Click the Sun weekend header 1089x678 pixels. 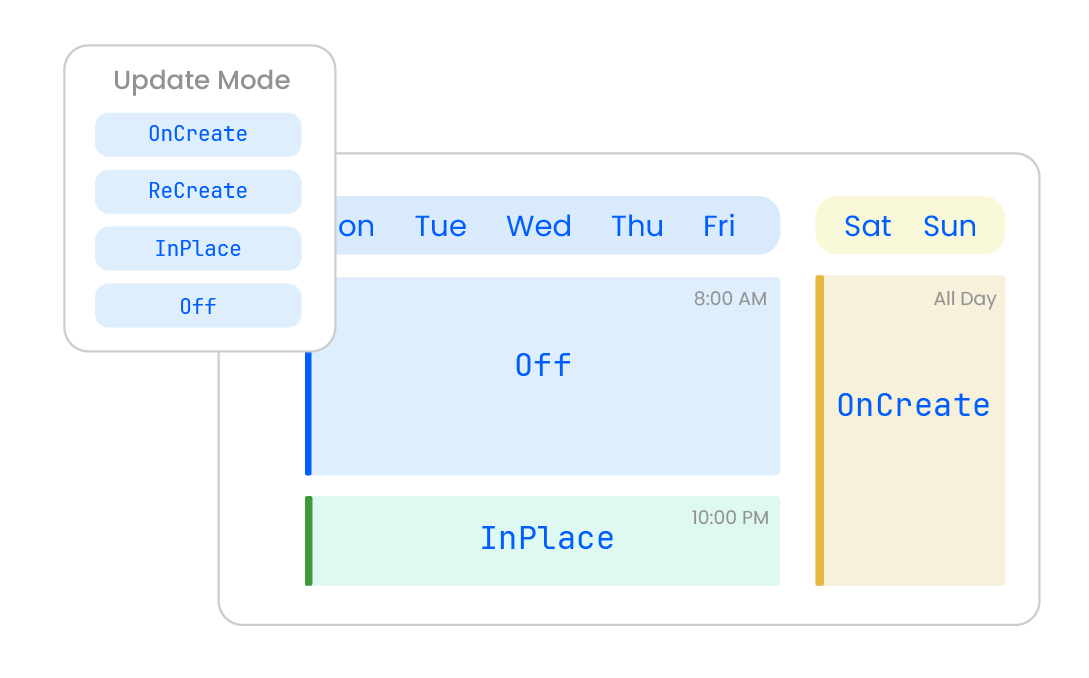click(948, 226)
